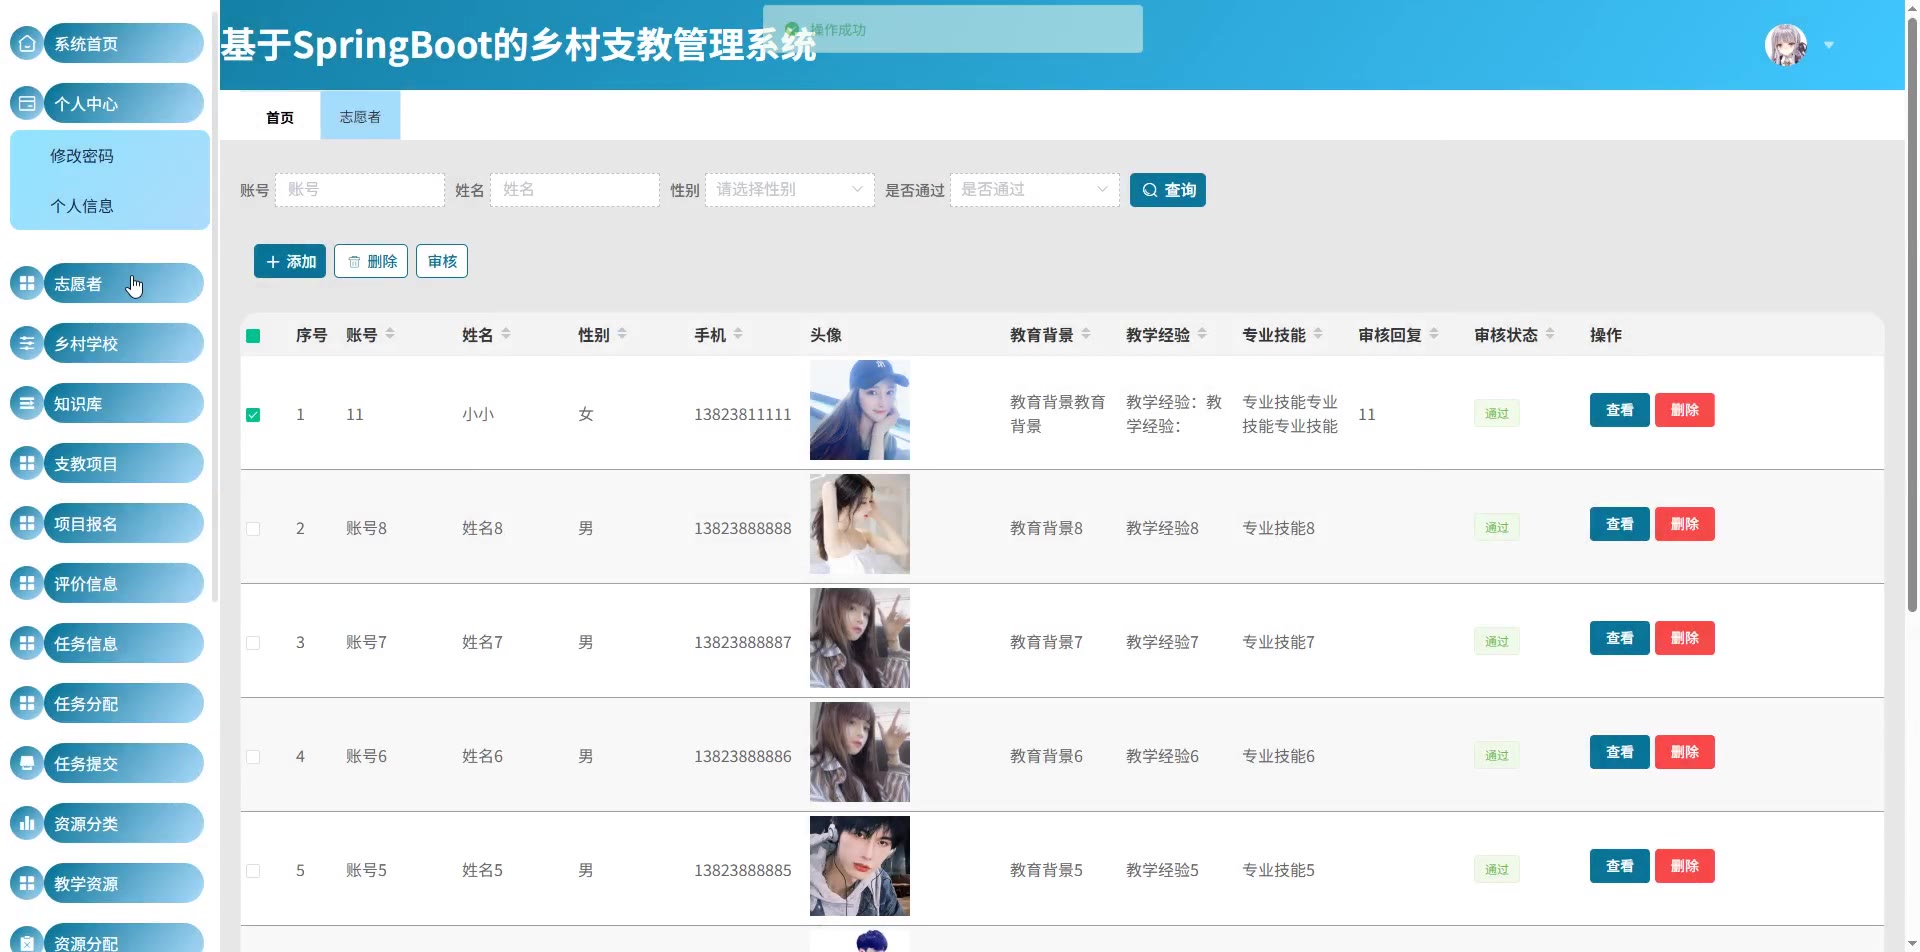Sort the table by 教育背景 column
Screen dimensions: 1920x952
coord(1086,334)
